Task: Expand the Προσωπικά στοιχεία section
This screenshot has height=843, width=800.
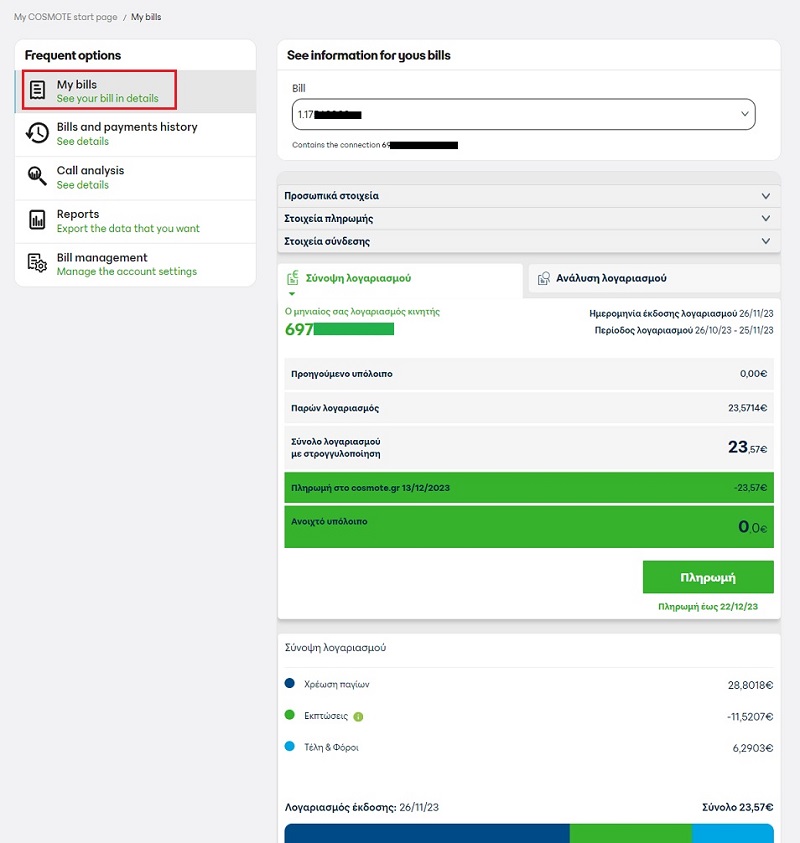Action: point(527,196)
